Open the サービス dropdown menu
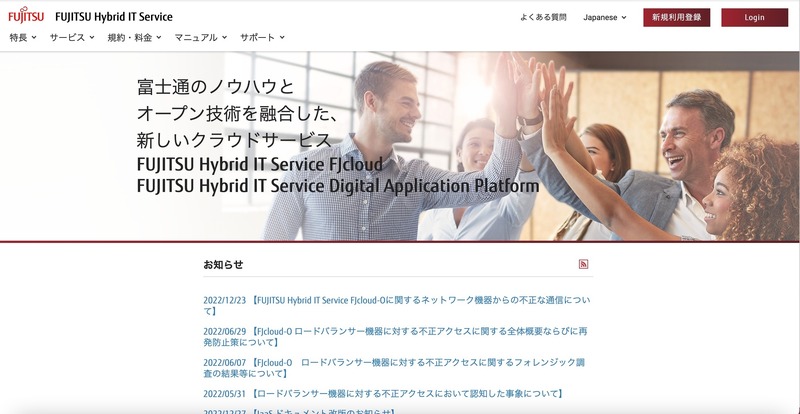800x414 pixels. 72,37
